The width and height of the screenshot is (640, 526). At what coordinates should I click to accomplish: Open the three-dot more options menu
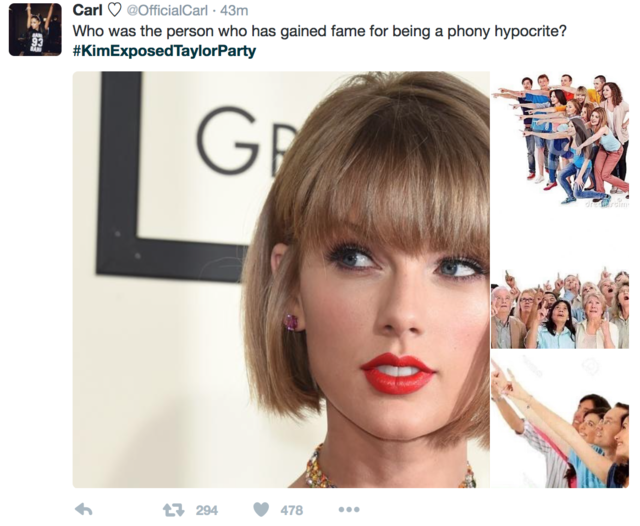click(349, 510)
